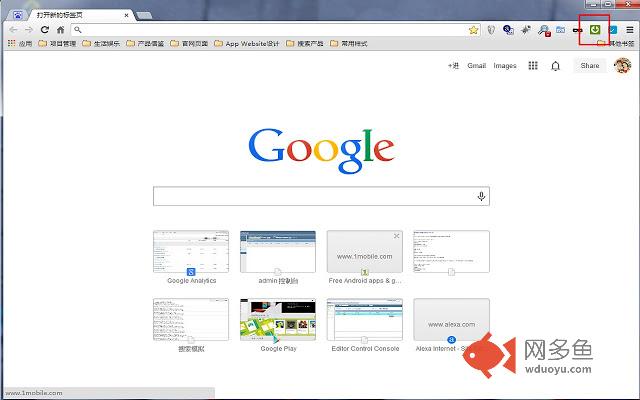Viewport: 640px width, 400px height.
Task: Open Google apps grid launcher
Action: point(533,65)
